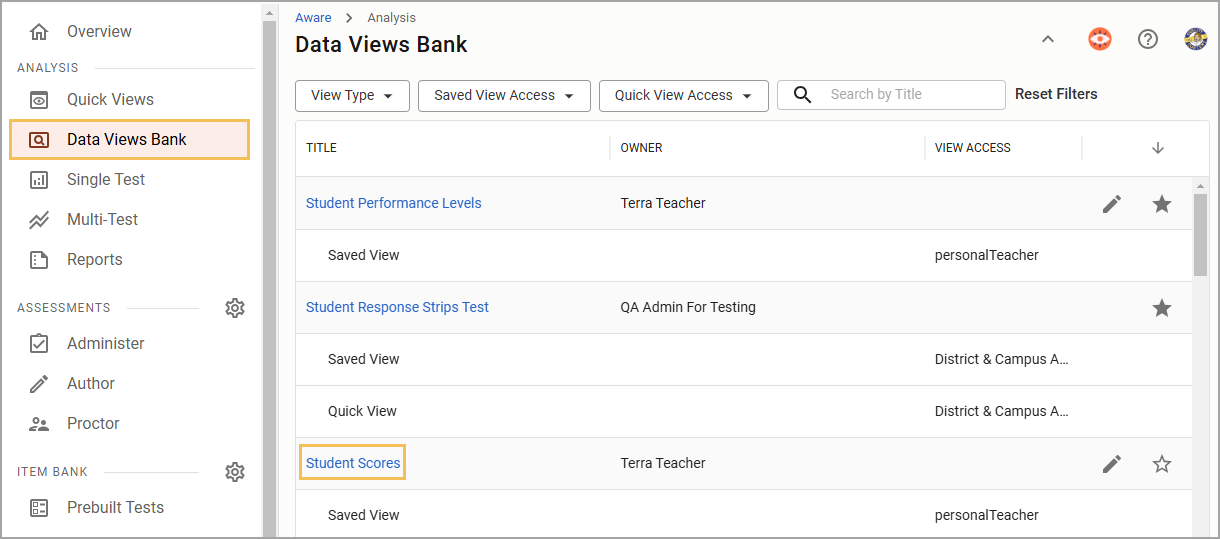This screenshot has width=1220, height=539.
Task: Click Terra Teacher in Student Performance Levels row
Action: [x=663, y=203]
